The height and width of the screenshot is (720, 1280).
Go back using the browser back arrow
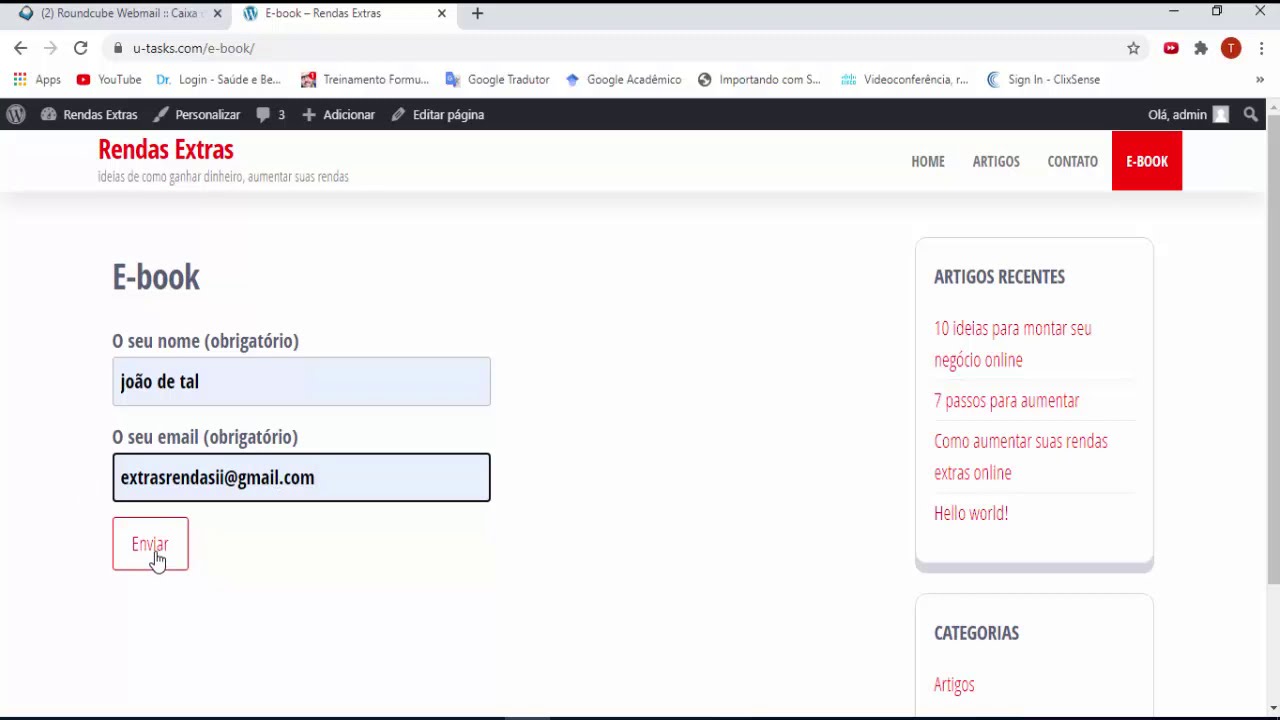click(21, 48)
